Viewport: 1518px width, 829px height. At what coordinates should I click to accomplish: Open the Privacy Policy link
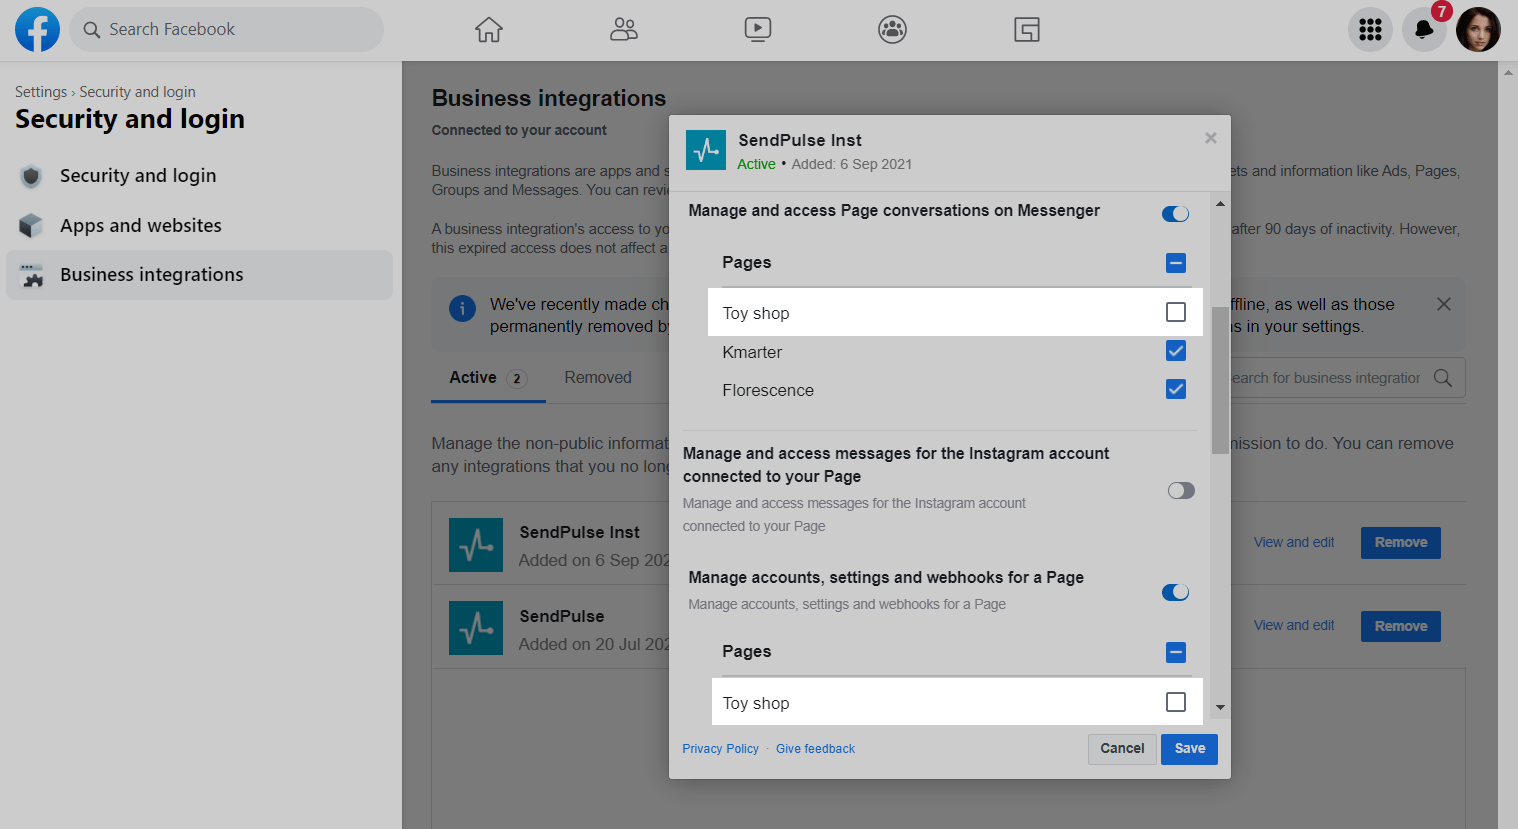[x=721, y=749]
